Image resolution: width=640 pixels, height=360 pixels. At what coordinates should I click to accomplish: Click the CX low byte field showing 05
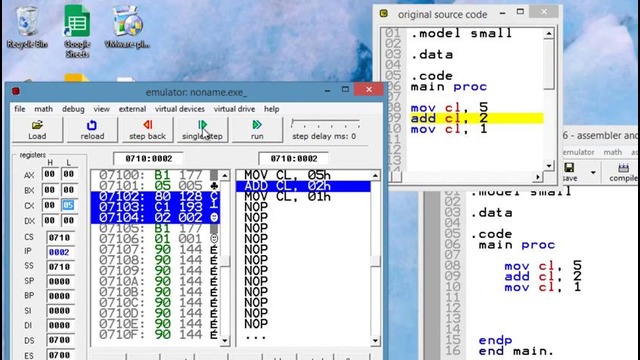pyautogui.click(x=69, y=205)
